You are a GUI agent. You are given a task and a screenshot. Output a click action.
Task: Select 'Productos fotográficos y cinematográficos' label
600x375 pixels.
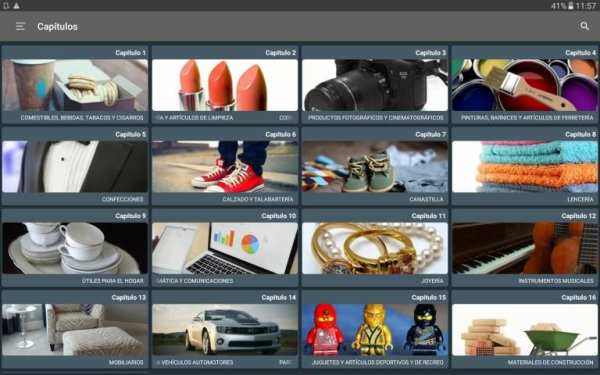[376, 117]
